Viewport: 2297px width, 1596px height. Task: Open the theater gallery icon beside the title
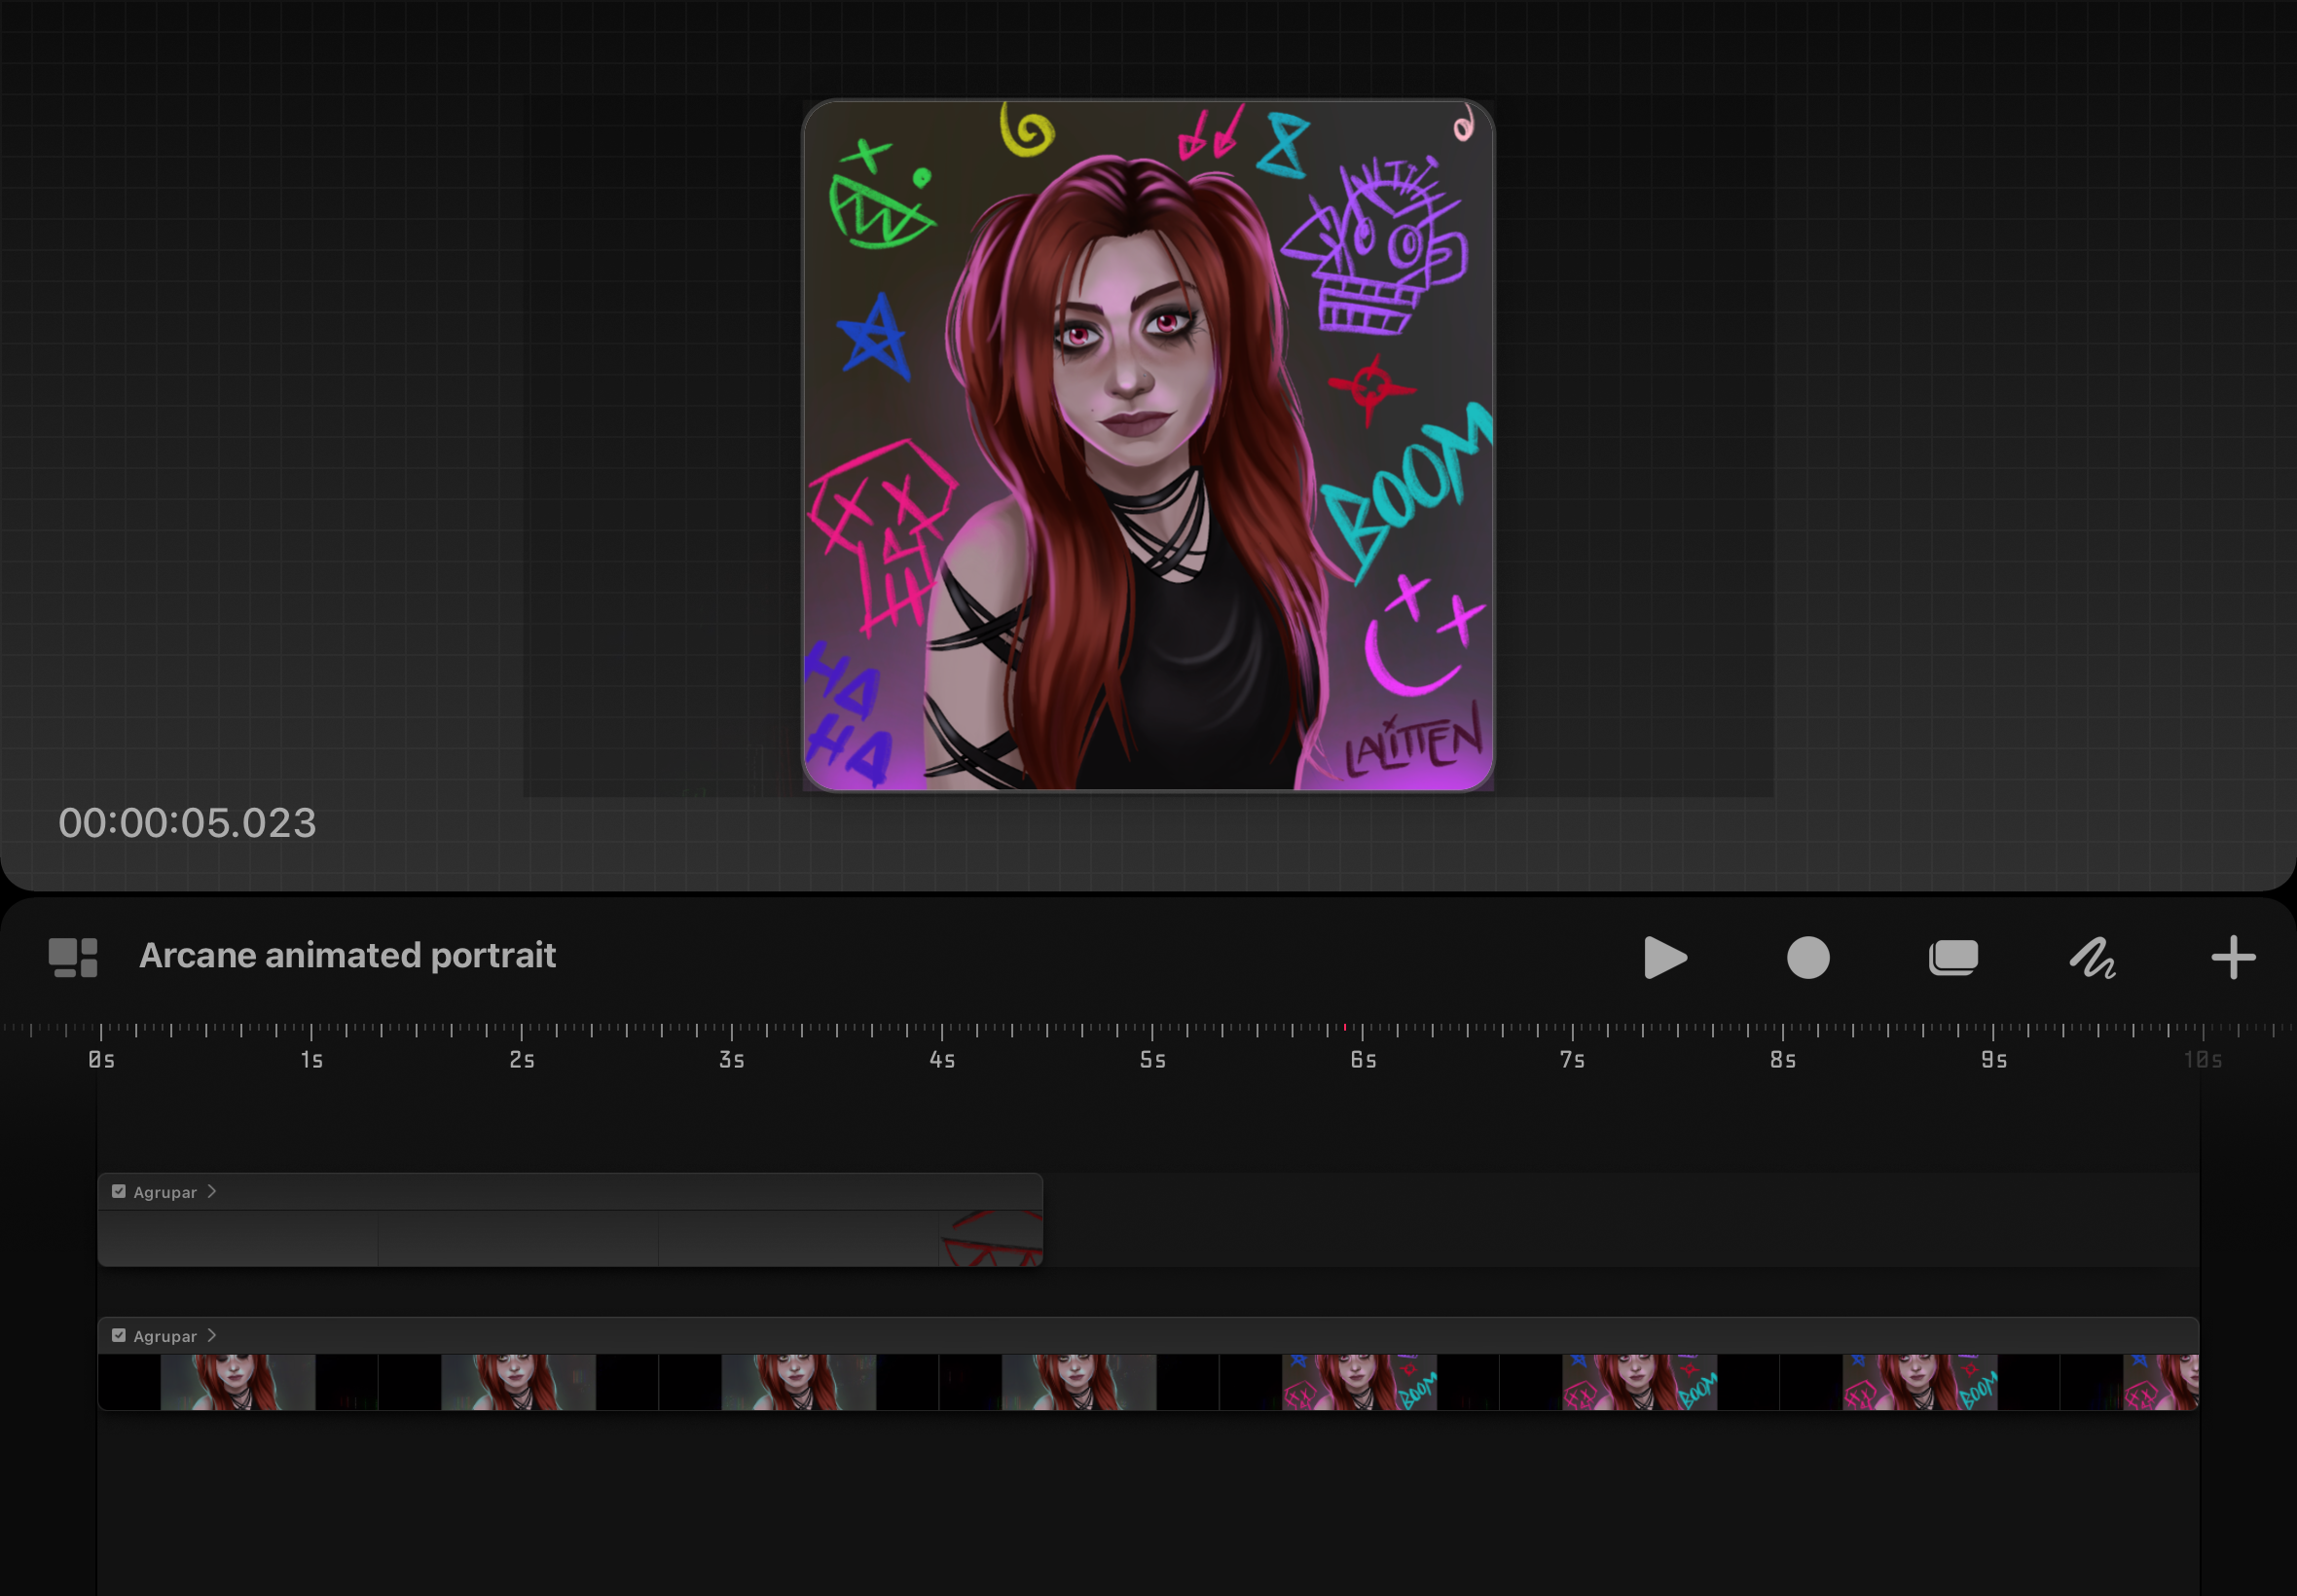click(x=73, y=957)
